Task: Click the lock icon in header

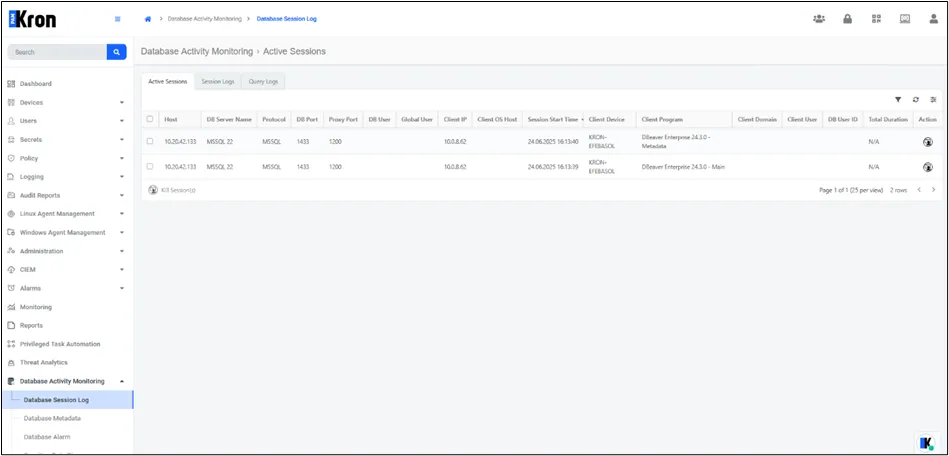Action: click(847, 19)
